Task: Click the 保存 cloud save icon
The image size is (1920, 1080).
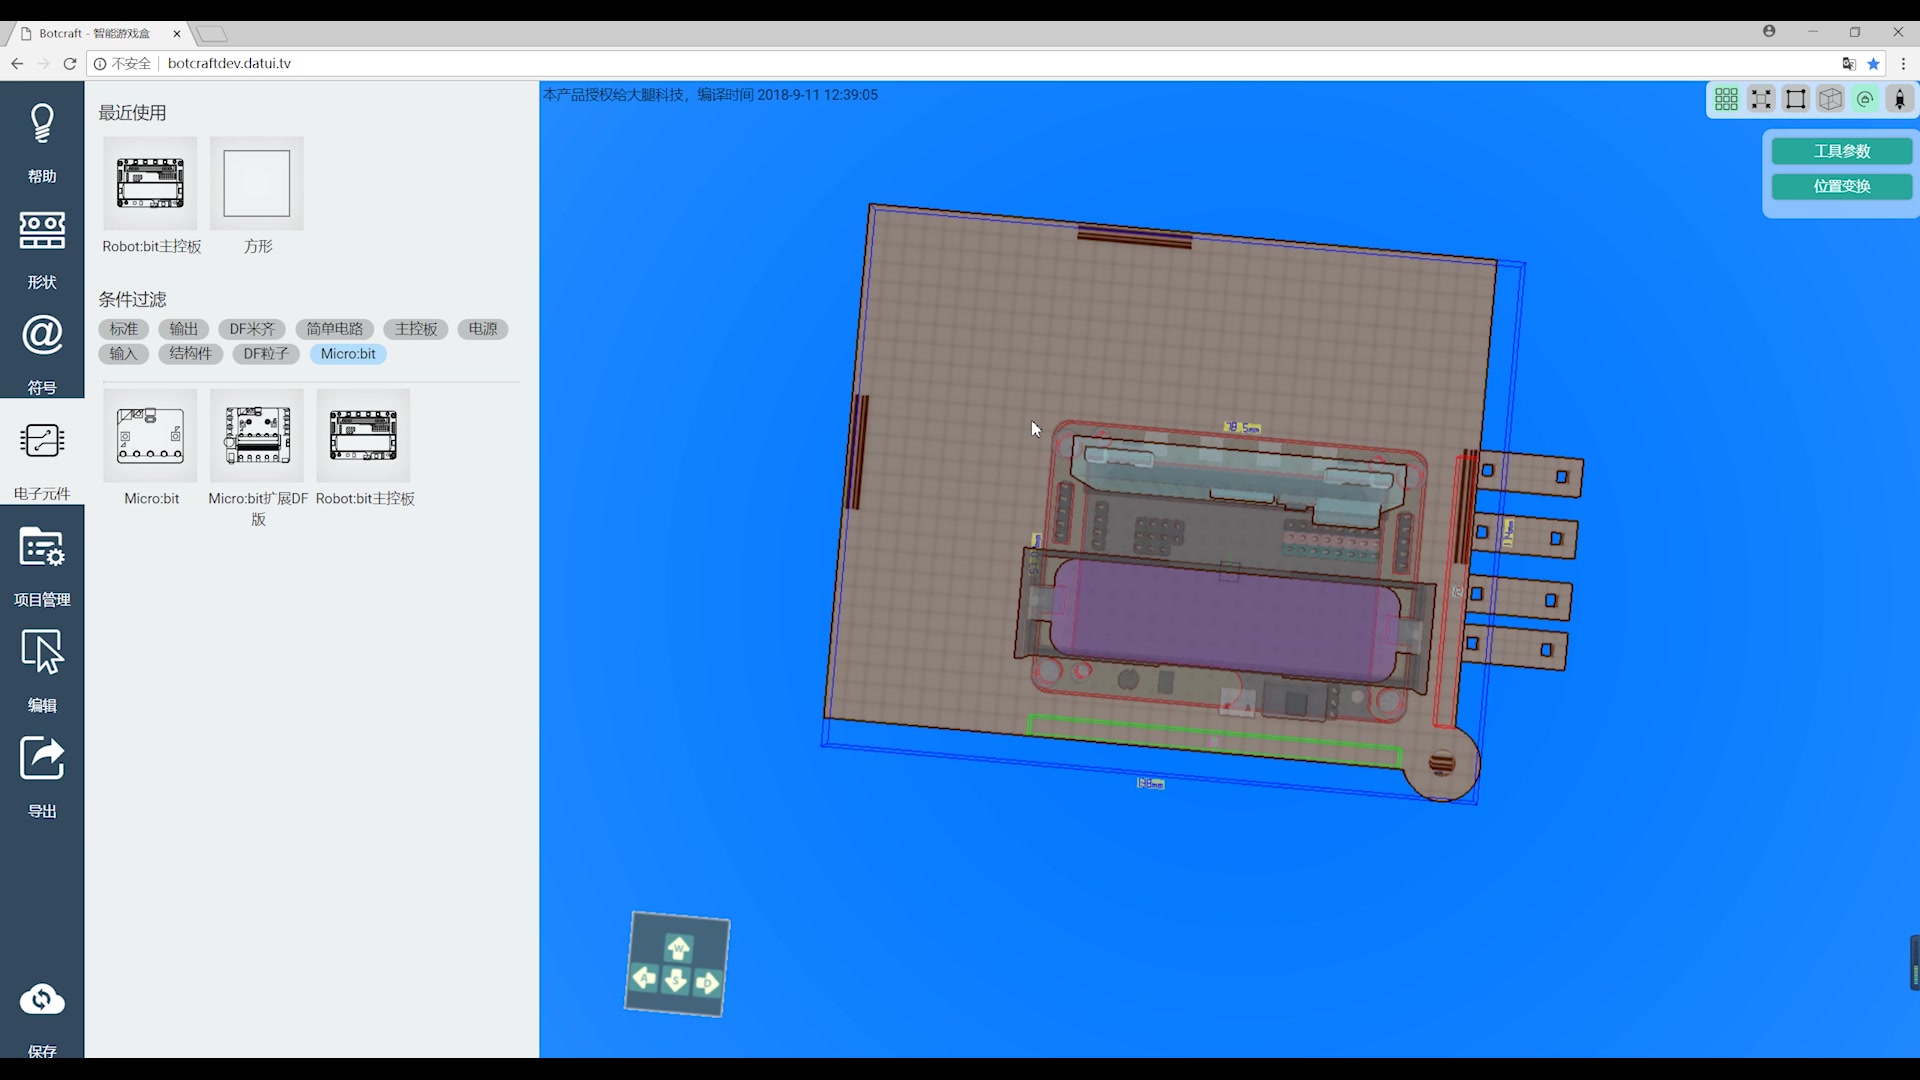Action: (42, 1000)
